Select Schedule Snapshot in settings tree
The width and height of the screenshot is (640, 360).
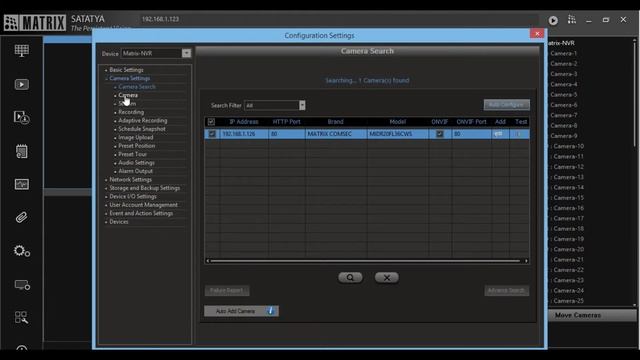(142, 129)
